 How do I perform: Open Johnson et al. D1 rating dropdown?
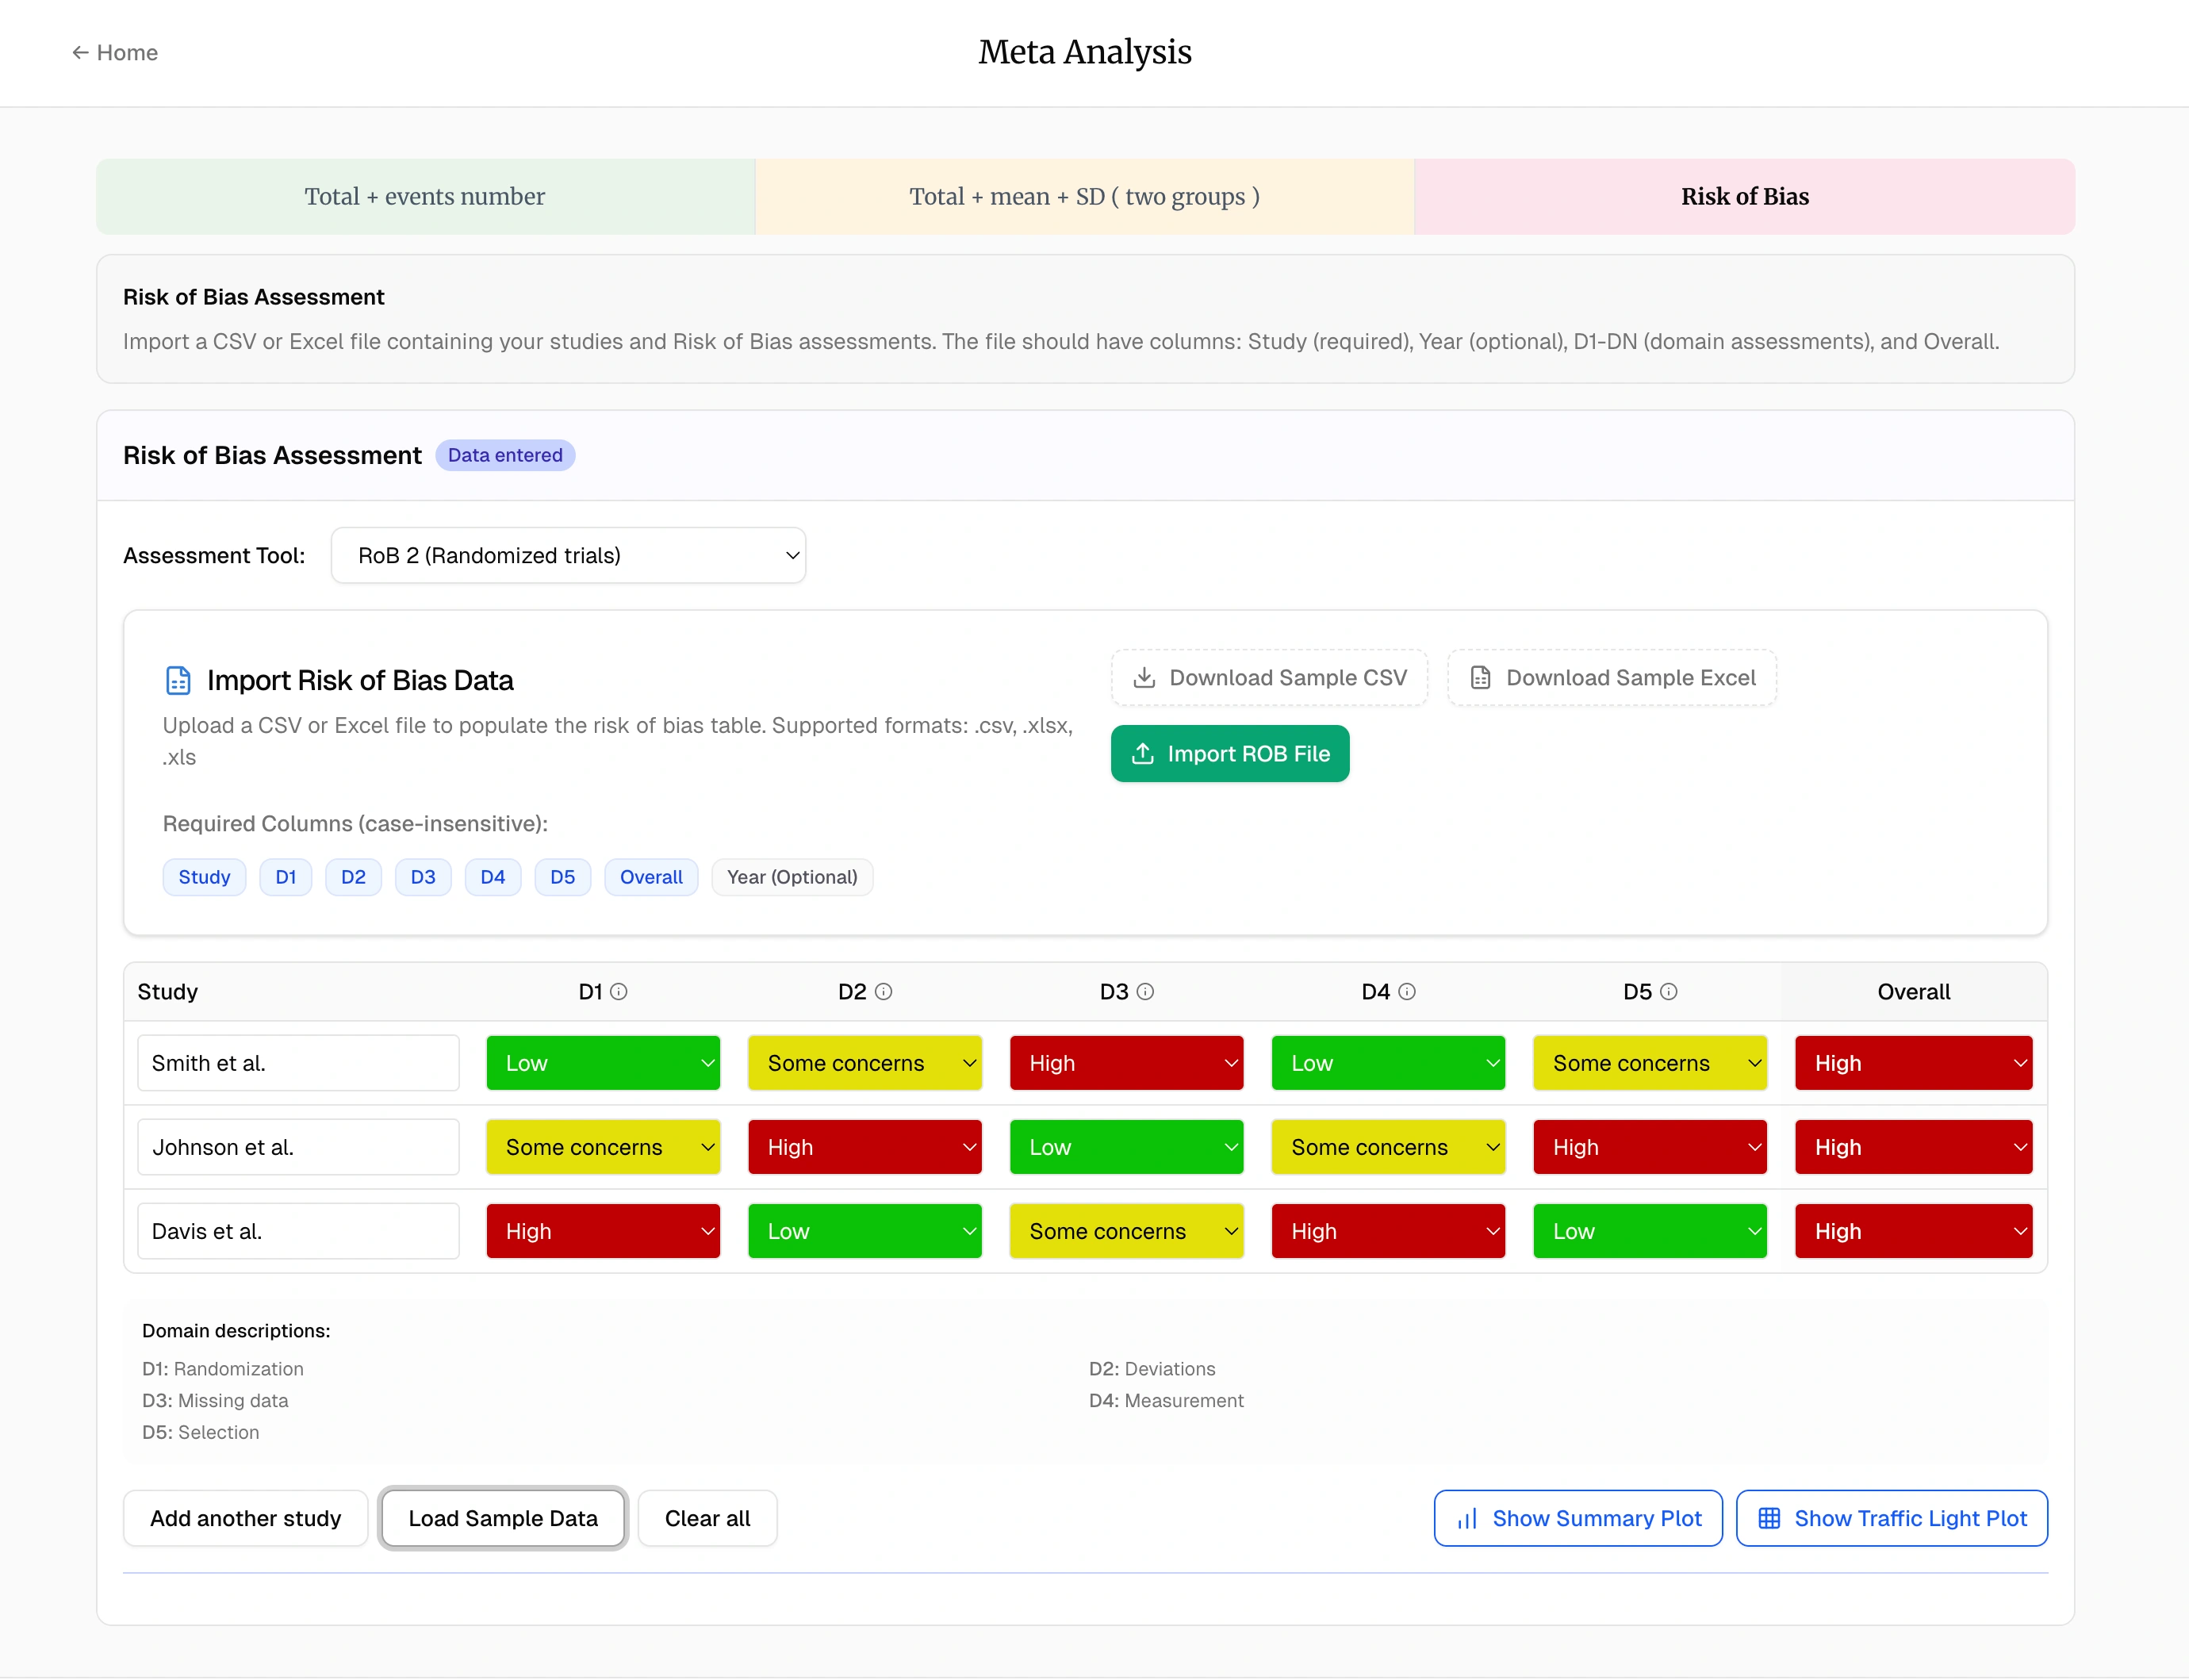pyautogui.click(x=603, y=1147)
